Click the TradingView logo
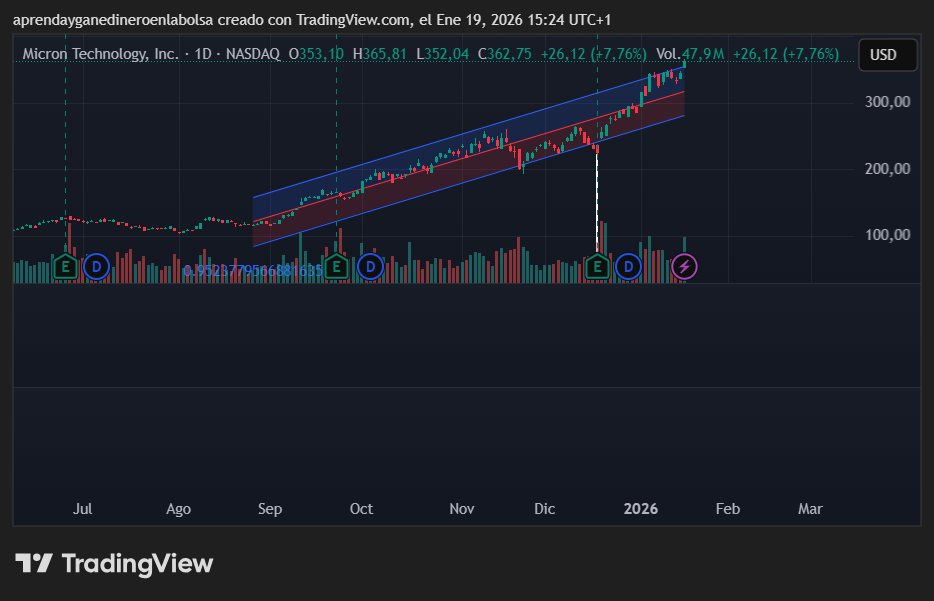This screenshot has width=934, height=601. click(x=114, y=564)
